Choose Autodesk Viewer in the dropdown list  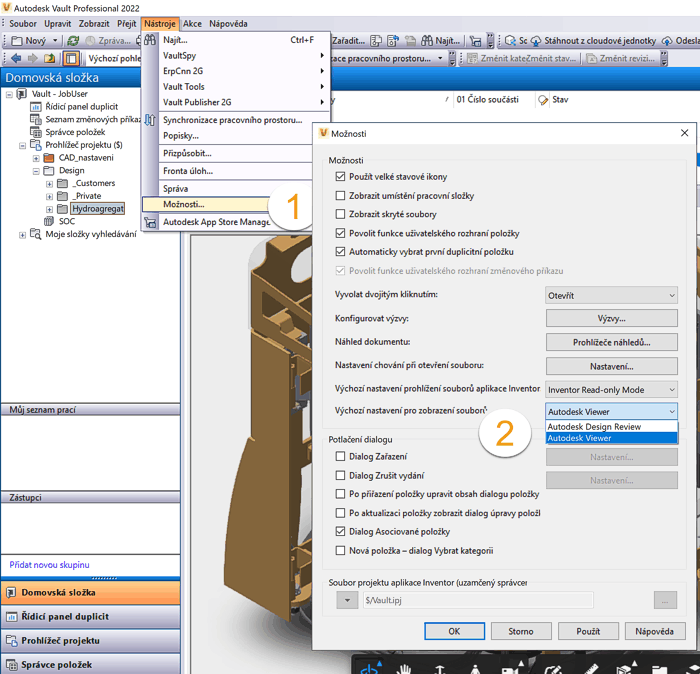tap(611, 438)
